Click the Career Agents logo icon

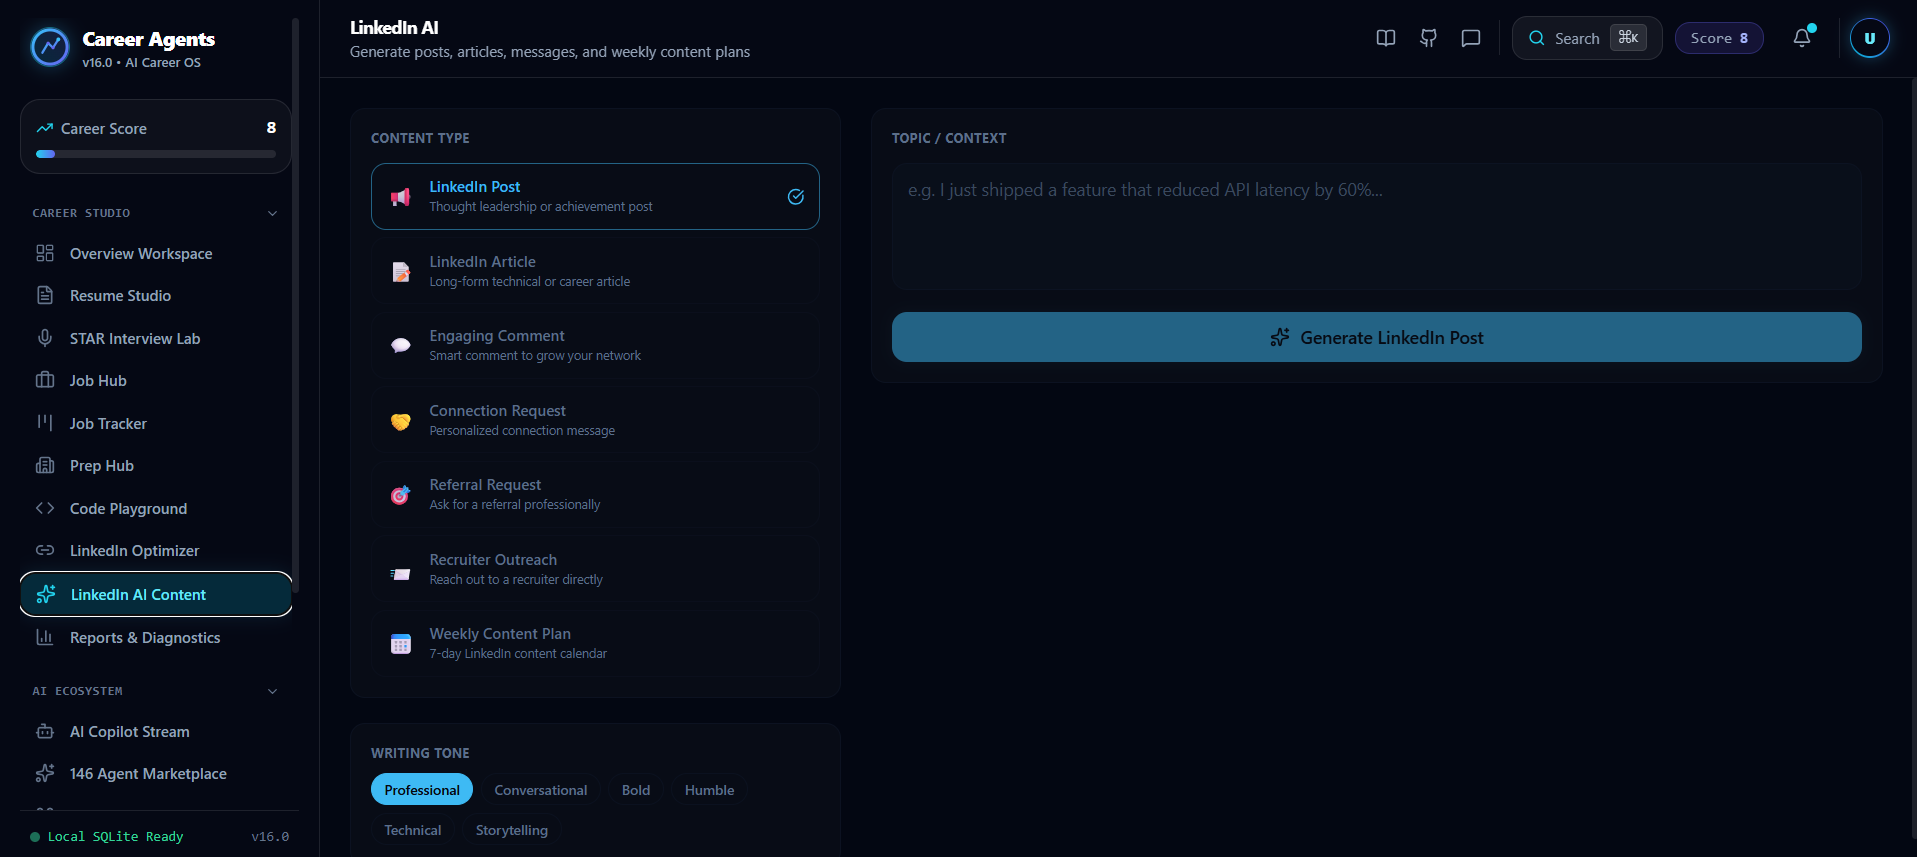click(x=49, y=46)
